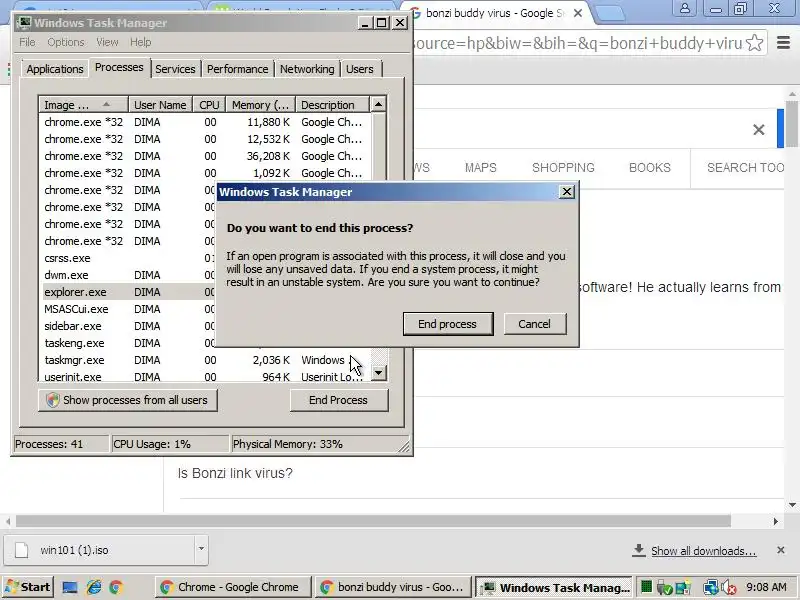Screen dimensions: 800x600
Task: Sort processes by CPU column
Action: coord(209,105)
